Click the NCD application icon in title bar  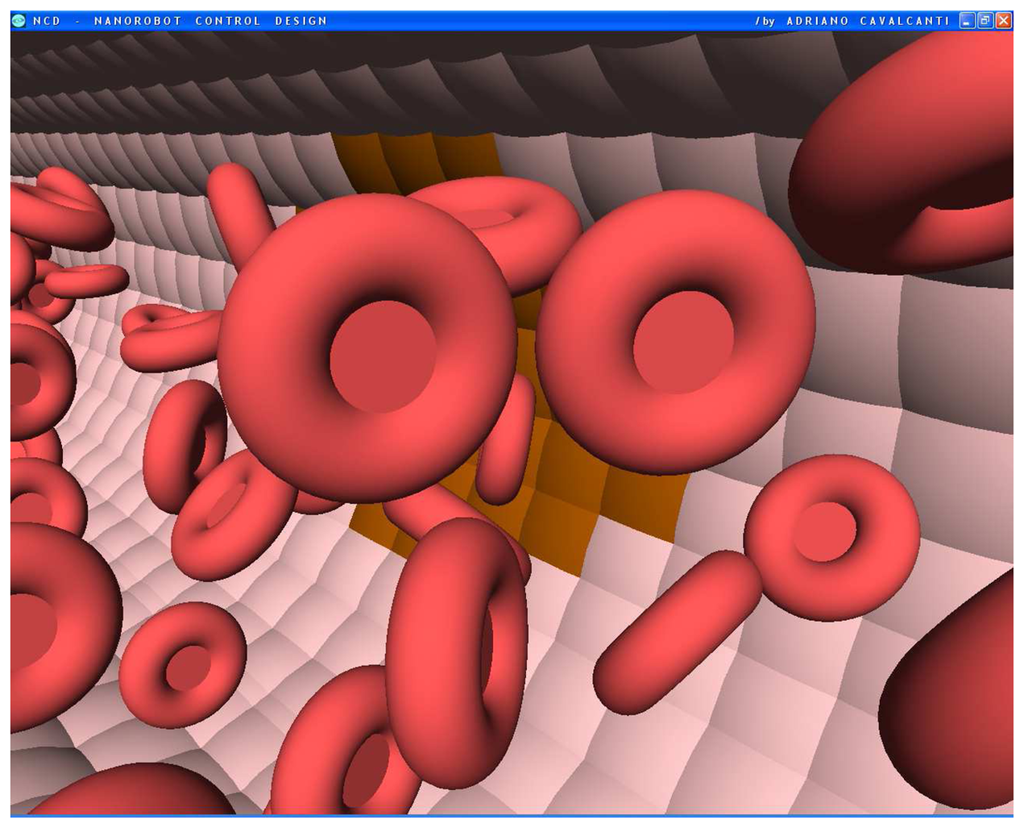(19, 20)
